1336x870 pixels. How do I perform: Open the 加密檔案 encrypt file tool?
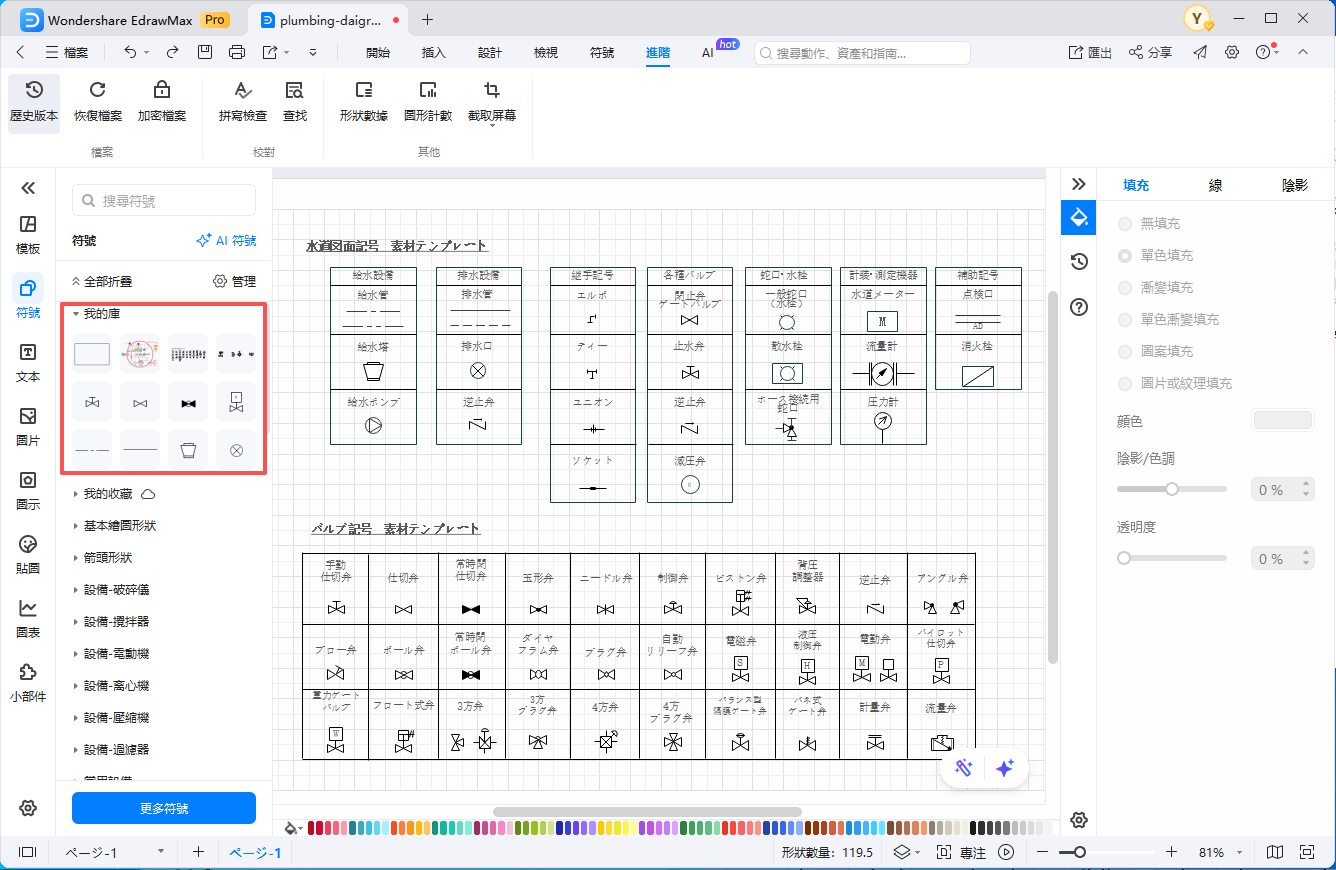tap(161, 90)
